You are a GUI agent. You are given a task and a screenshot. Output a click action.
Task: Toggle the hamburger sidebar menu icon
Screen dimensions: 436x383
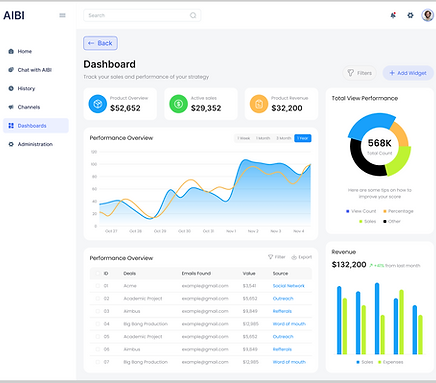(x=62, y=15)
